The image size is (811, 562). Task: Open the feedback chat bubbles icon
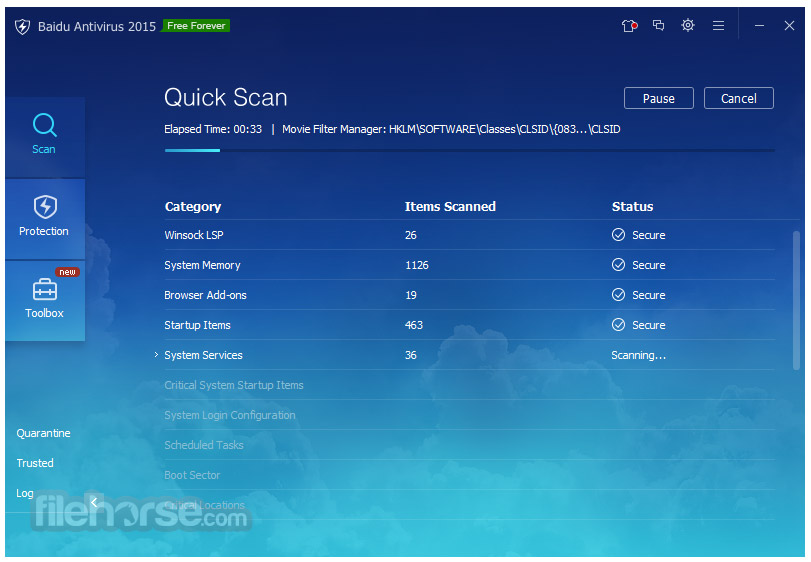[x=658, y=25]
